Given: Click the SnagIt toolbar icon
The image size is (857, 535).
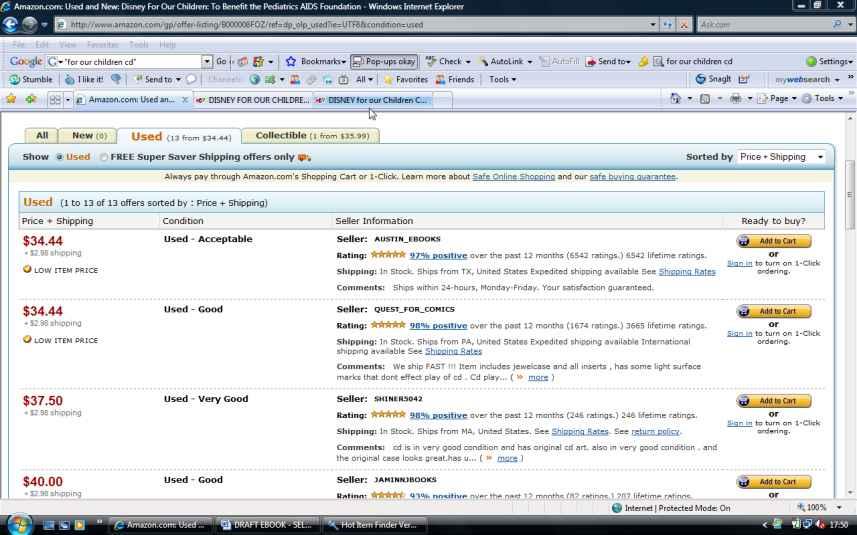Looking at the screenshot, I should pos(713,79).
